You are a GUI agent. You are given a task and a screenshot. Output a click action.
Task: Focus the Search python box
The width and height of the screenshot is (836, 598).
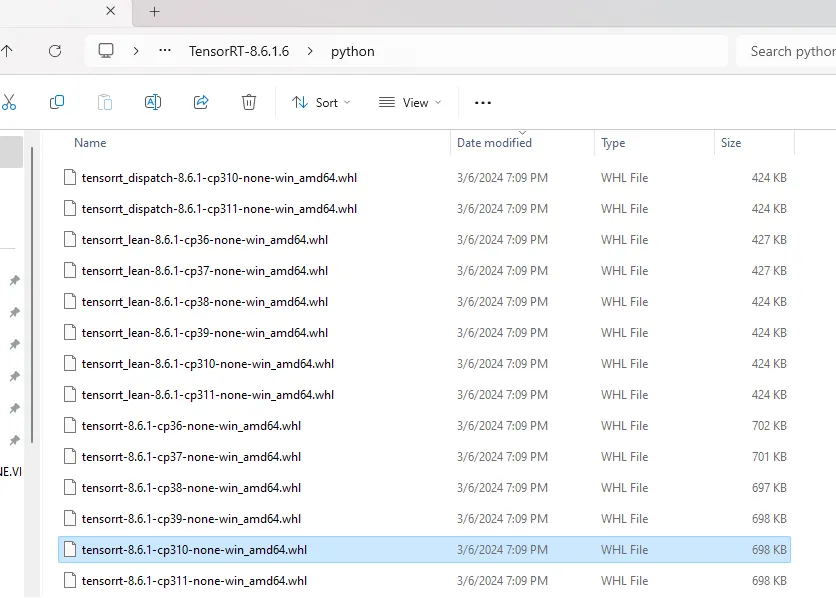786,51
